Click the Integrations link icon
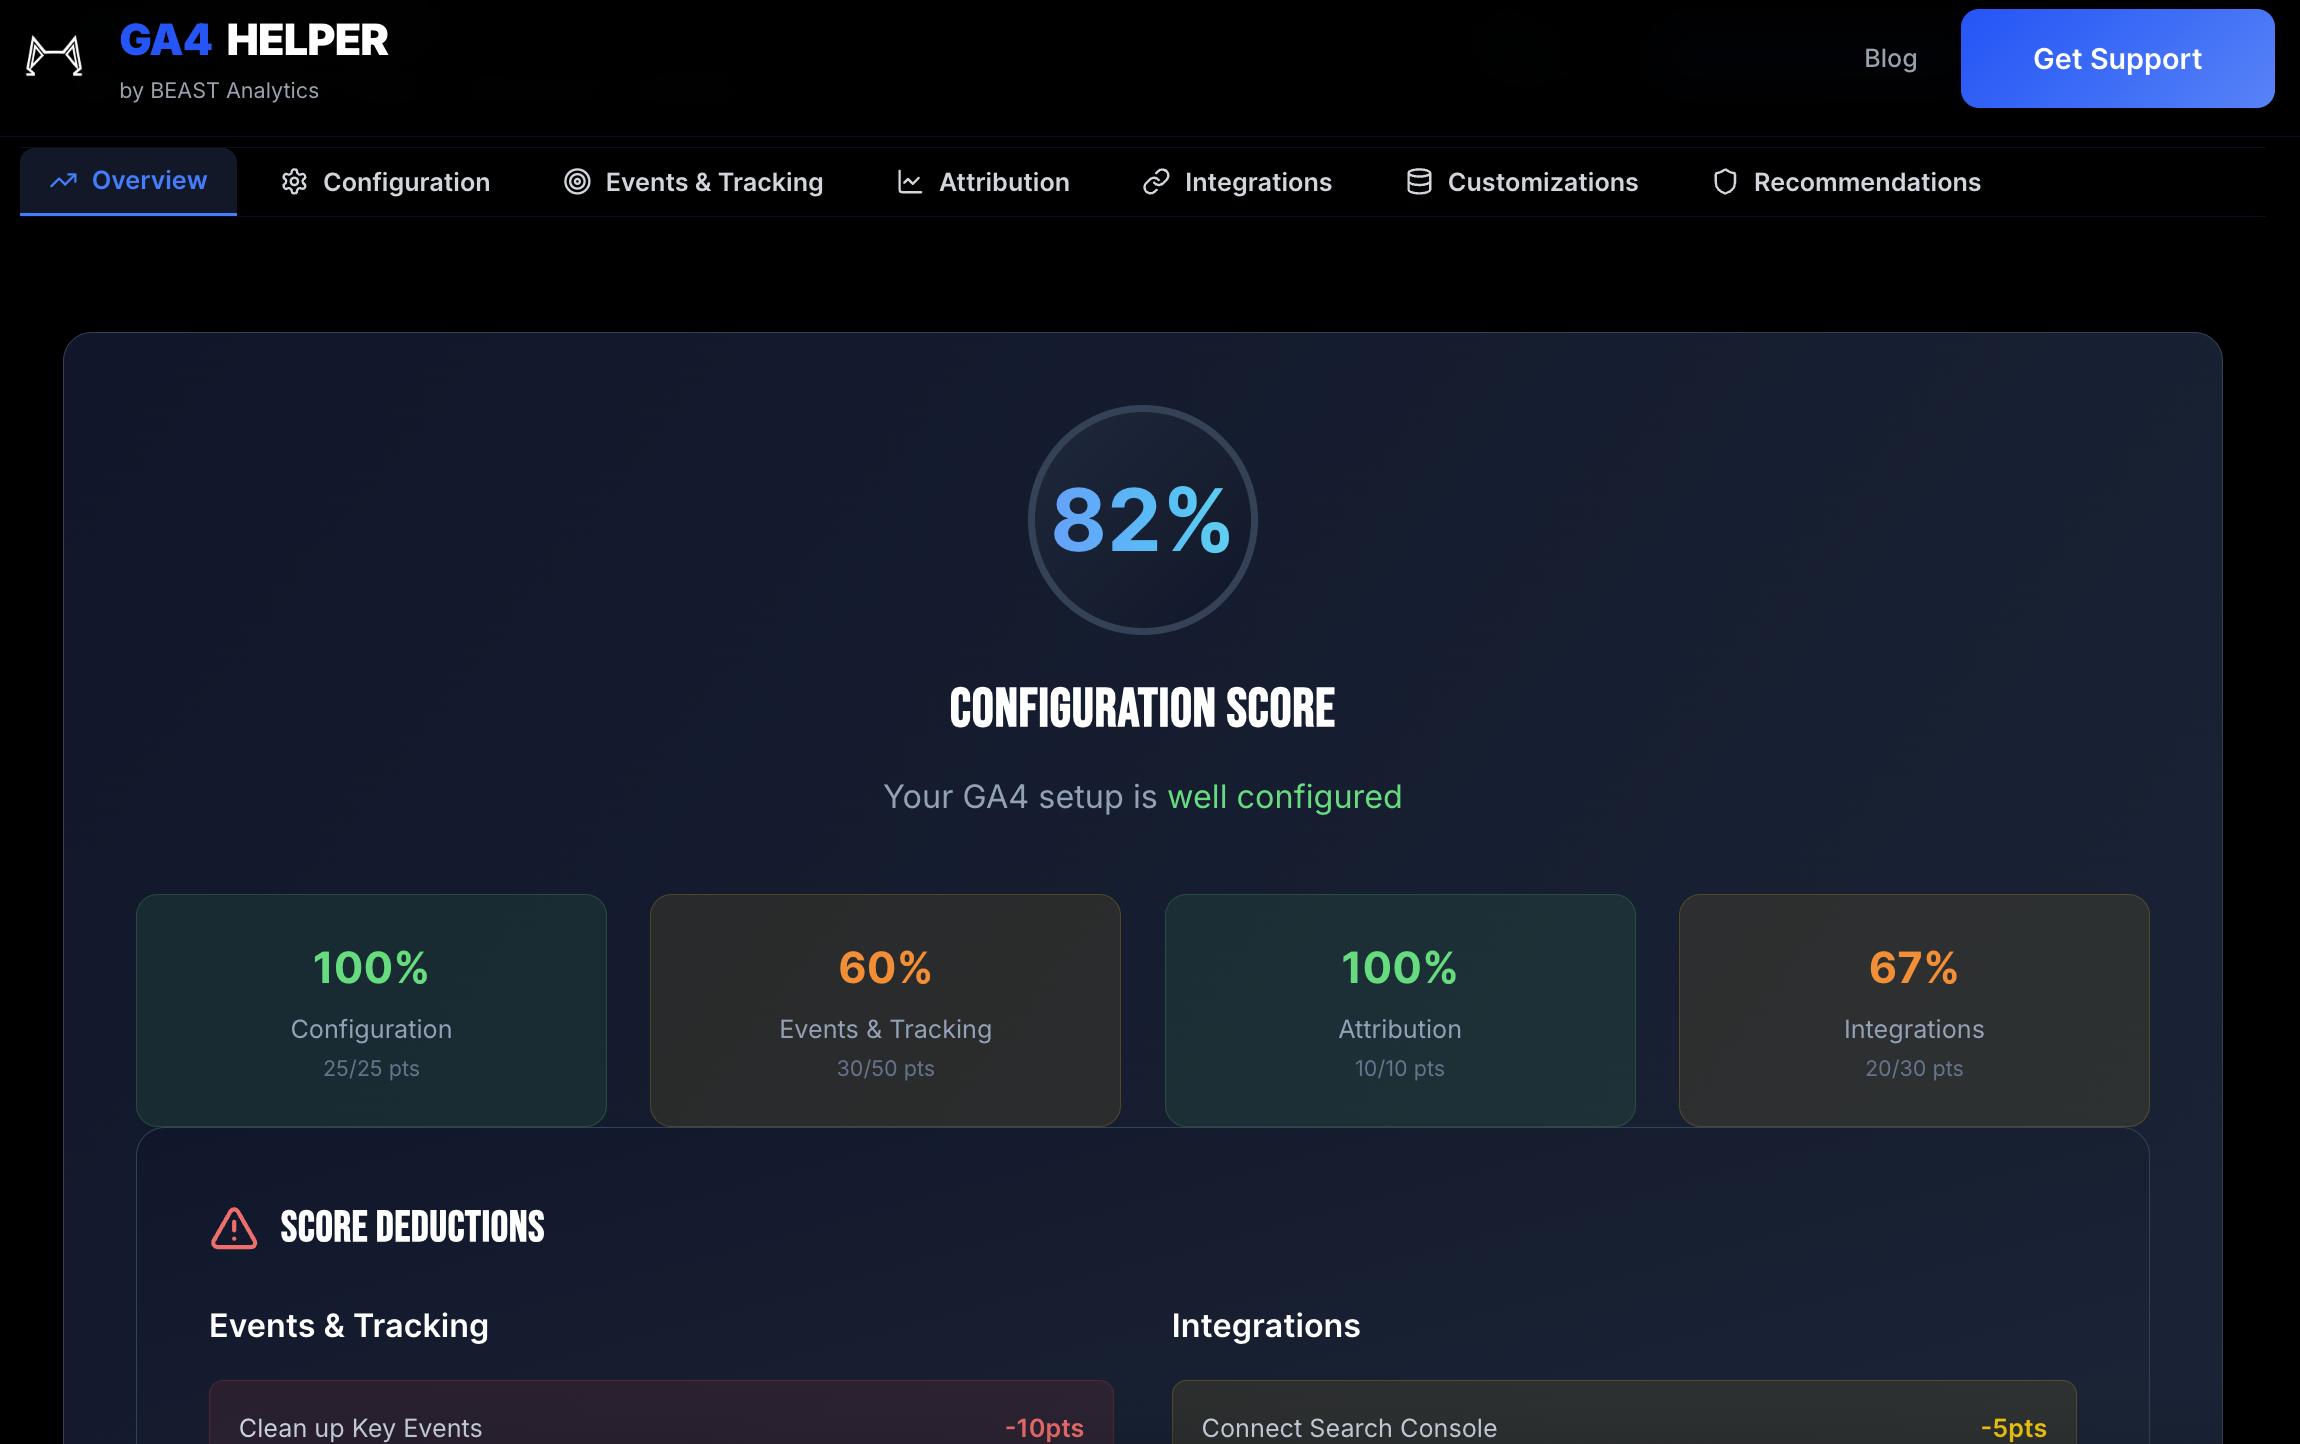This screenshot has height=1444, width=2300. tap(1156, 182)
